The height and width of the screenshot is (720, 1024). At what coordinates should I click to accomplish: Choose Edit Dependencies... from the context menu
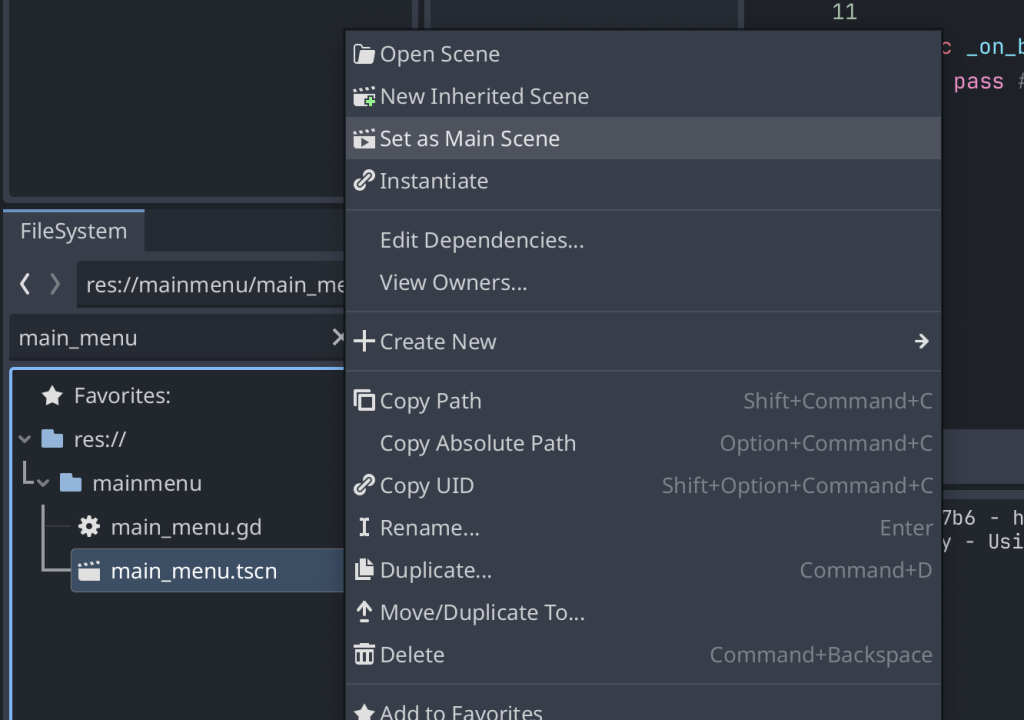point(481,240)
